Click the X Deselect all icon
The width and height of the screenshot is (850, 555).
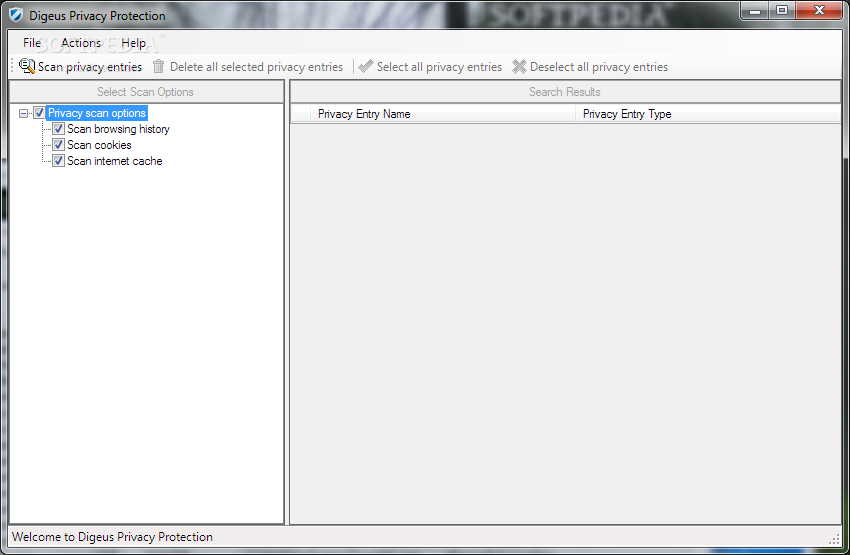point(519,66)
